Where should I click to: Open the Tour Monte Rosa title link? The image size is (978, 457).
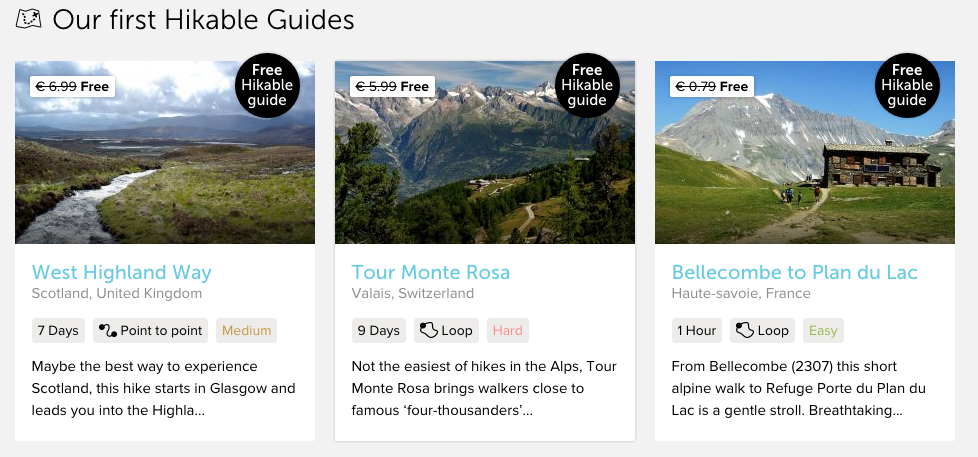431,272
